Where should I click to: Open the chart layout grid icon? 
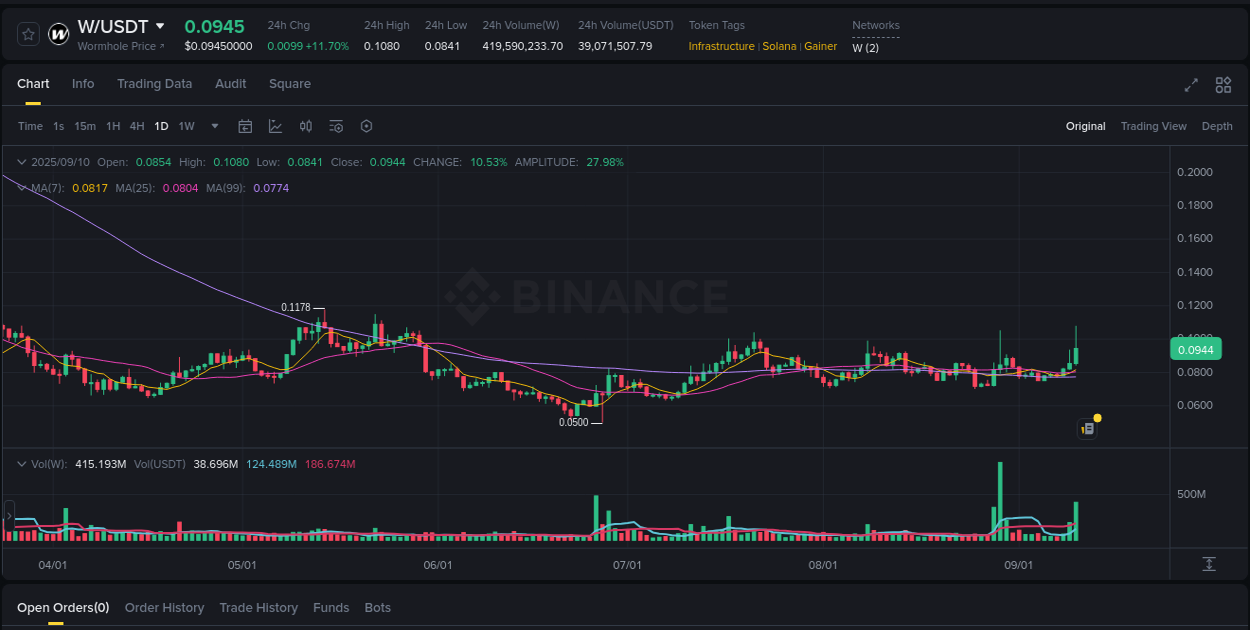click(1223, 85)
